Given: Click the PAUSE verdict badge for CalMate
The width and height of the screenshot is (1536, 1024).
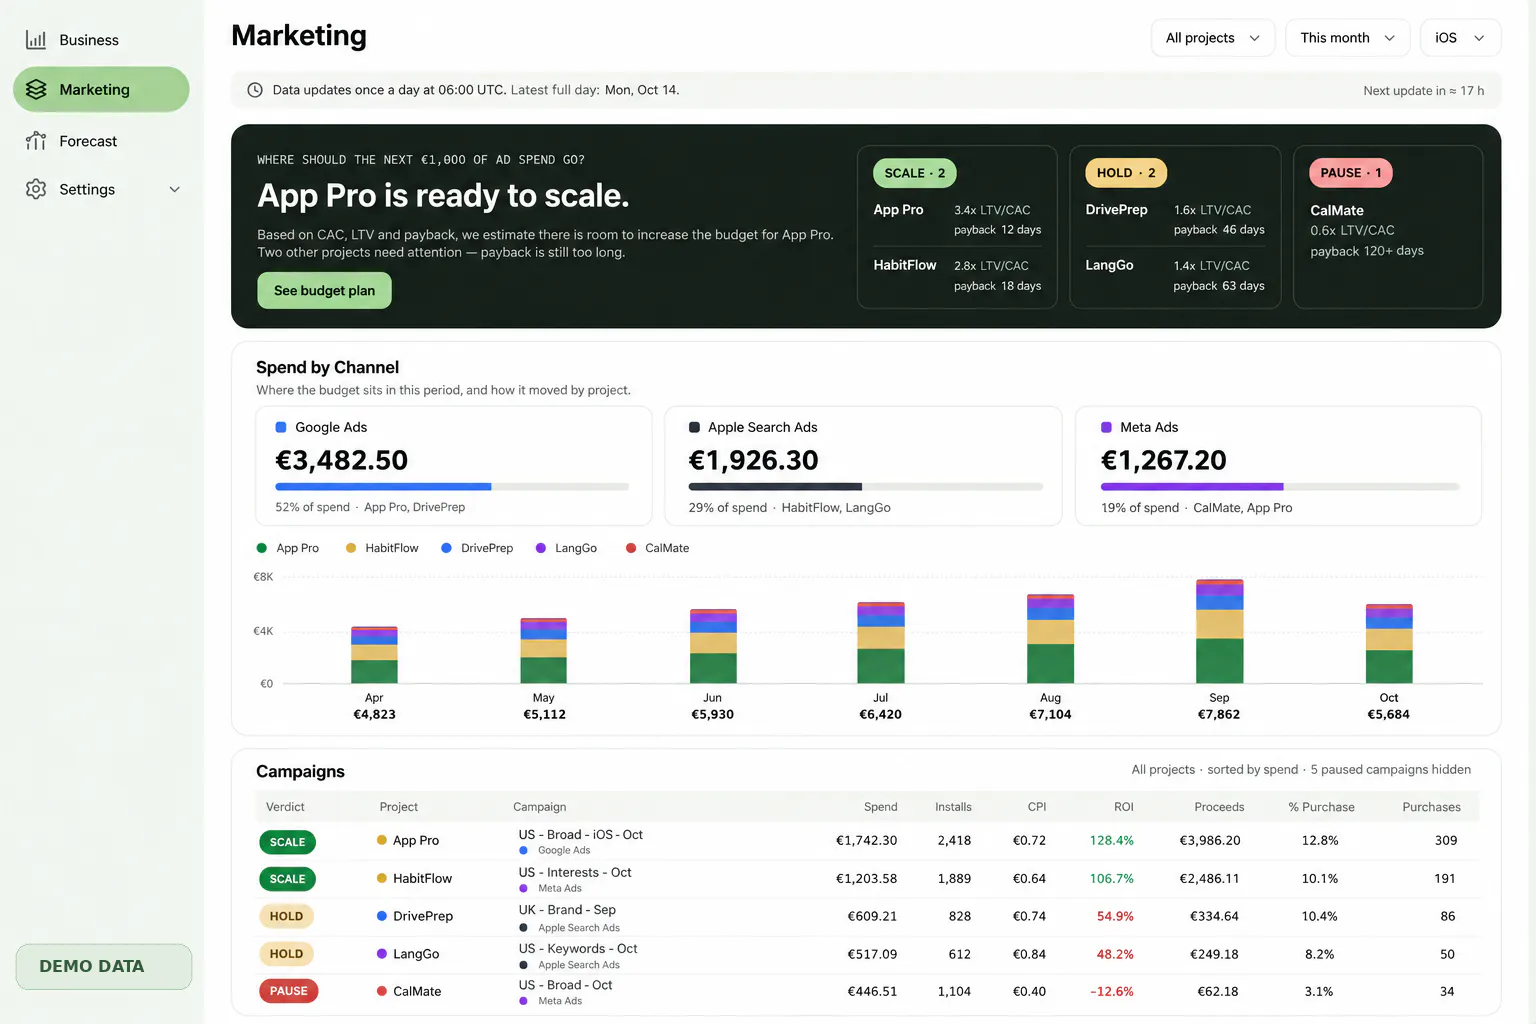Looking at the screenshot, I should tap(288, 991).
